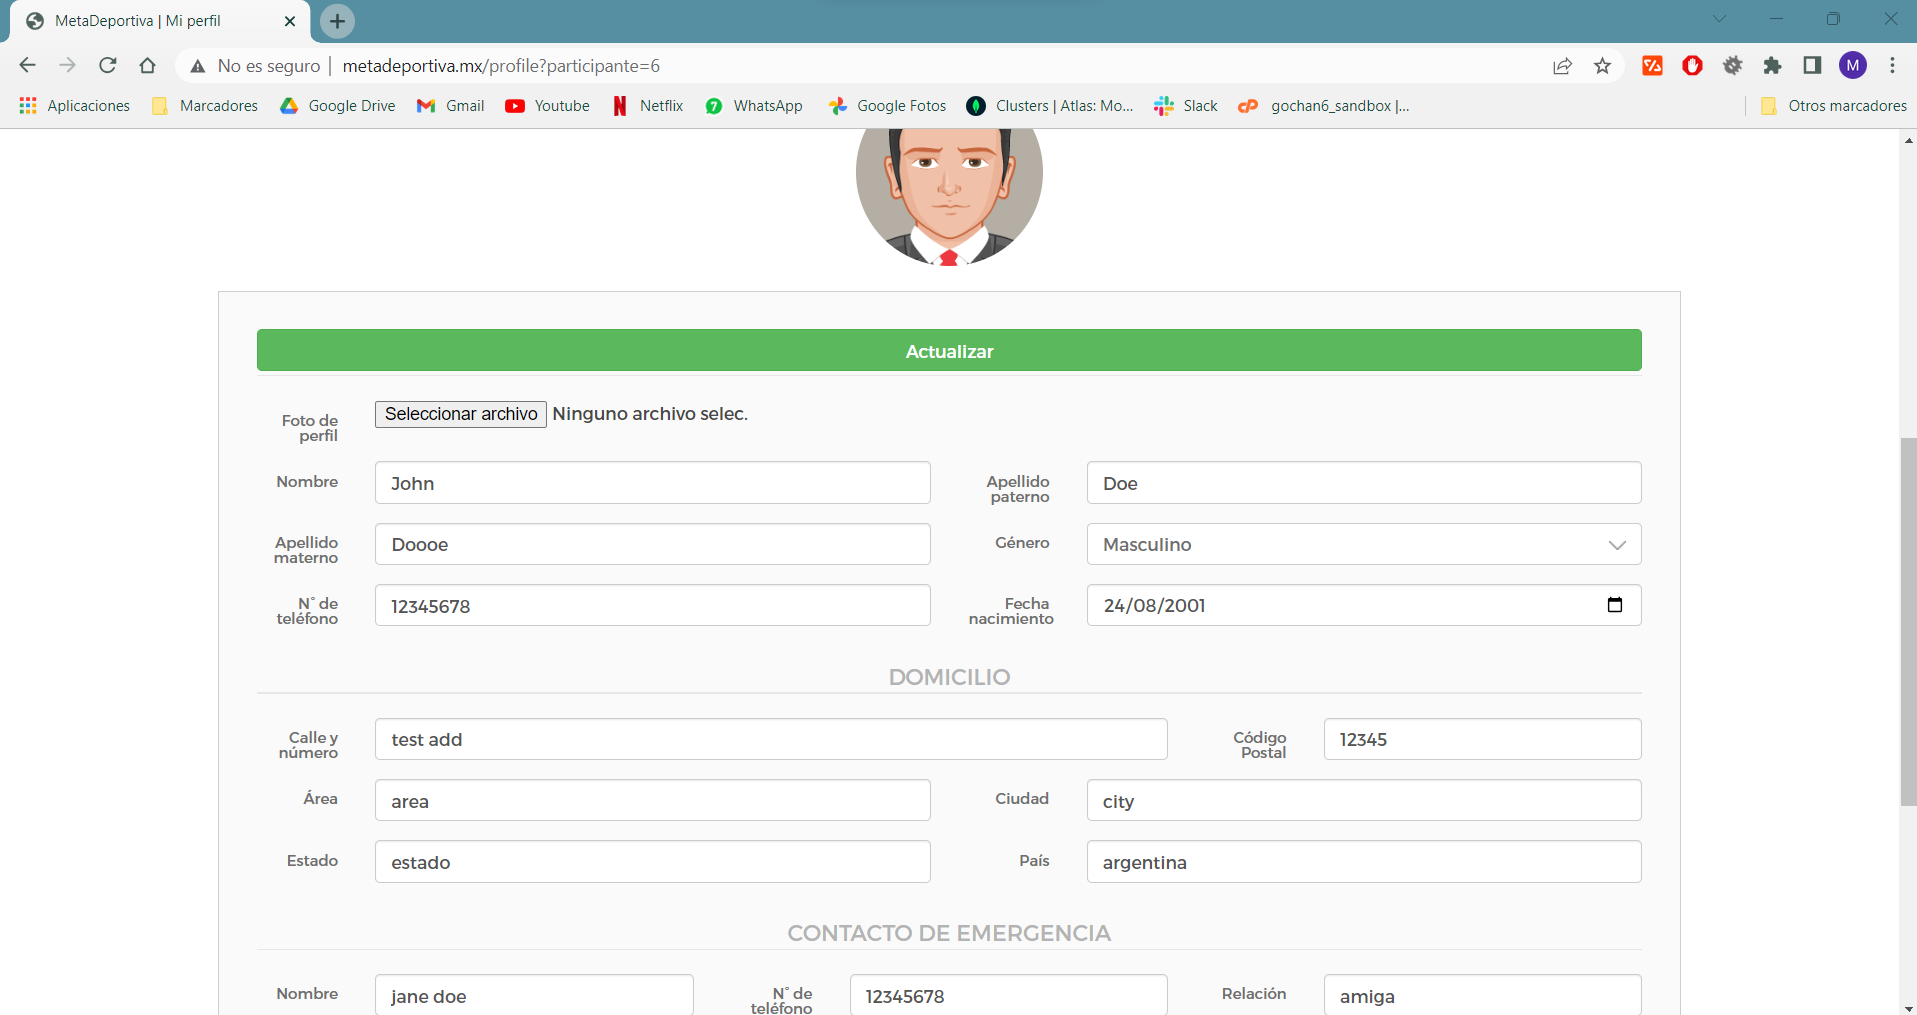Image resolution: width=1917 pixels, height=1015 pixels.
Task: Edit Calle y número field
Action: click(x=771, y=739)
